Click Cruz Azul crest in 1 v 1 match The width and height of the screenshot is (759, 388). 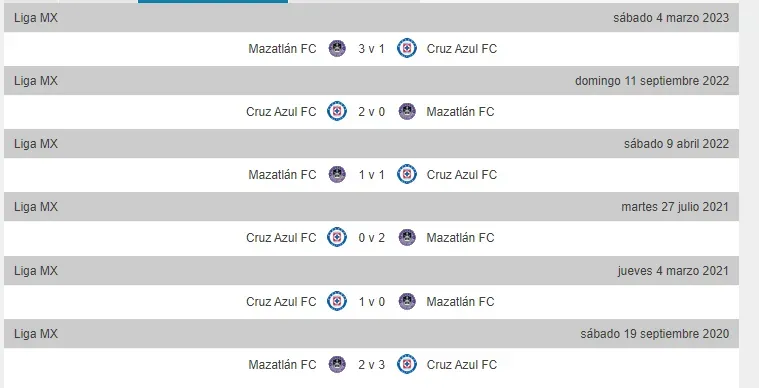tap(407, 175)
